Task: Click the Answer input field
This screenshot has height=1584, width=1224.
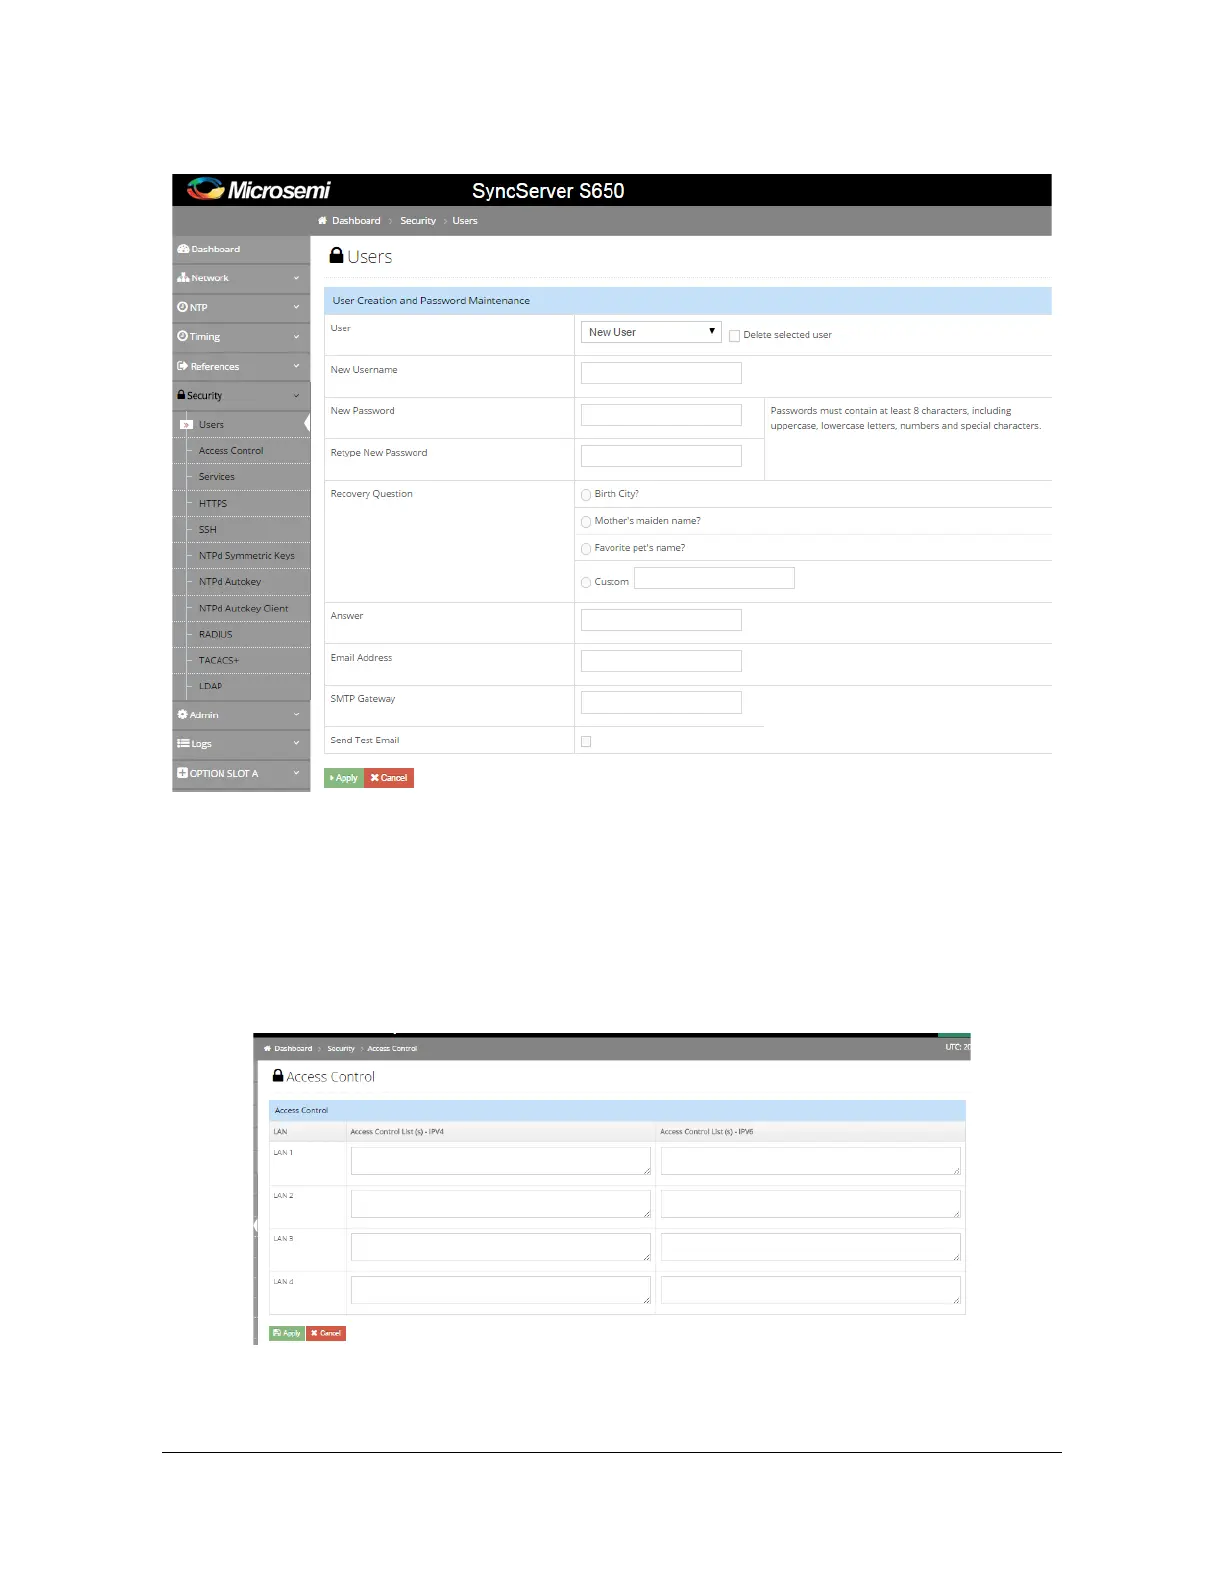Action: [661, 620]
